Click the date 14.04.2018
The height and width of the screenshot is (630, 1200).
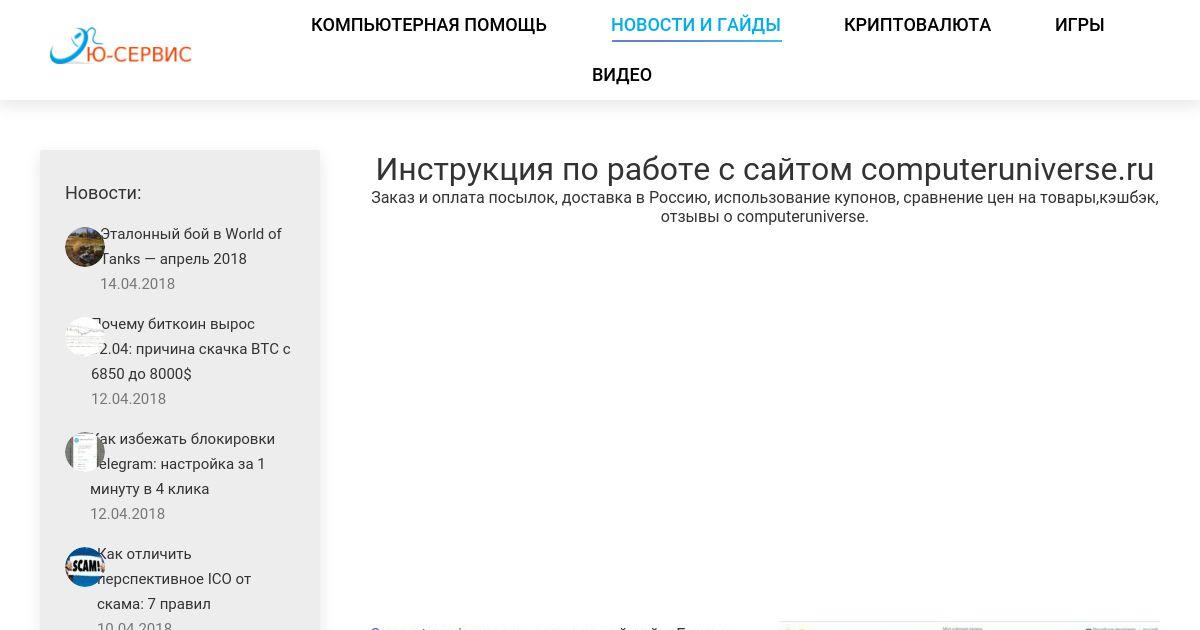137,284
